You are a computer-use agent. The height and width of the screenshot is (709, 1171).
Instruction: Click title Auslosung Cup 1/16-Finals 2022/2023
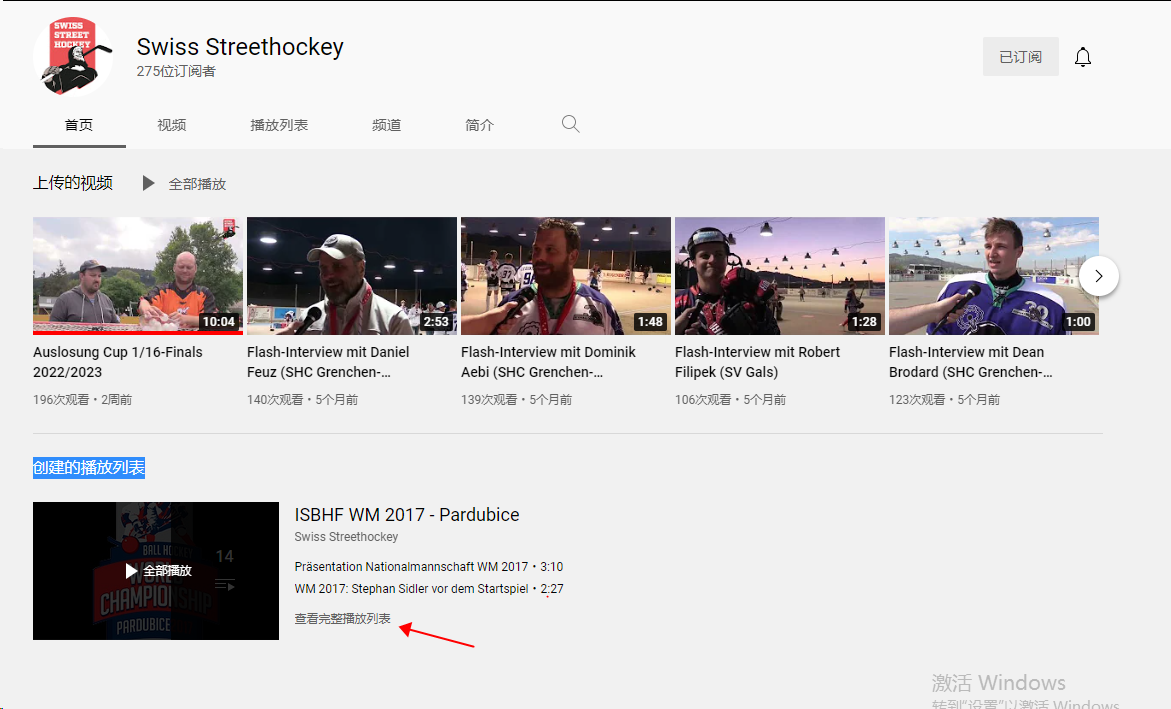pos(118,362)
